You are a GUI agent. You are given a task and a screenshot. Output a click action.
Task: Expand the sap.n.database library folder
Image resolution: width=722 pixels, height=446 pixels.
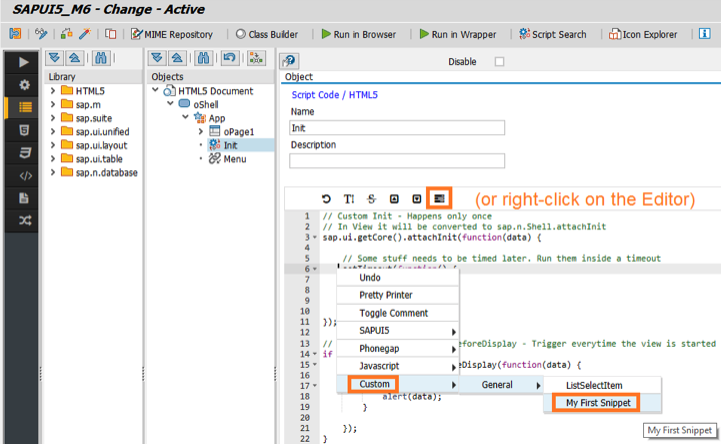coord(52,172)
